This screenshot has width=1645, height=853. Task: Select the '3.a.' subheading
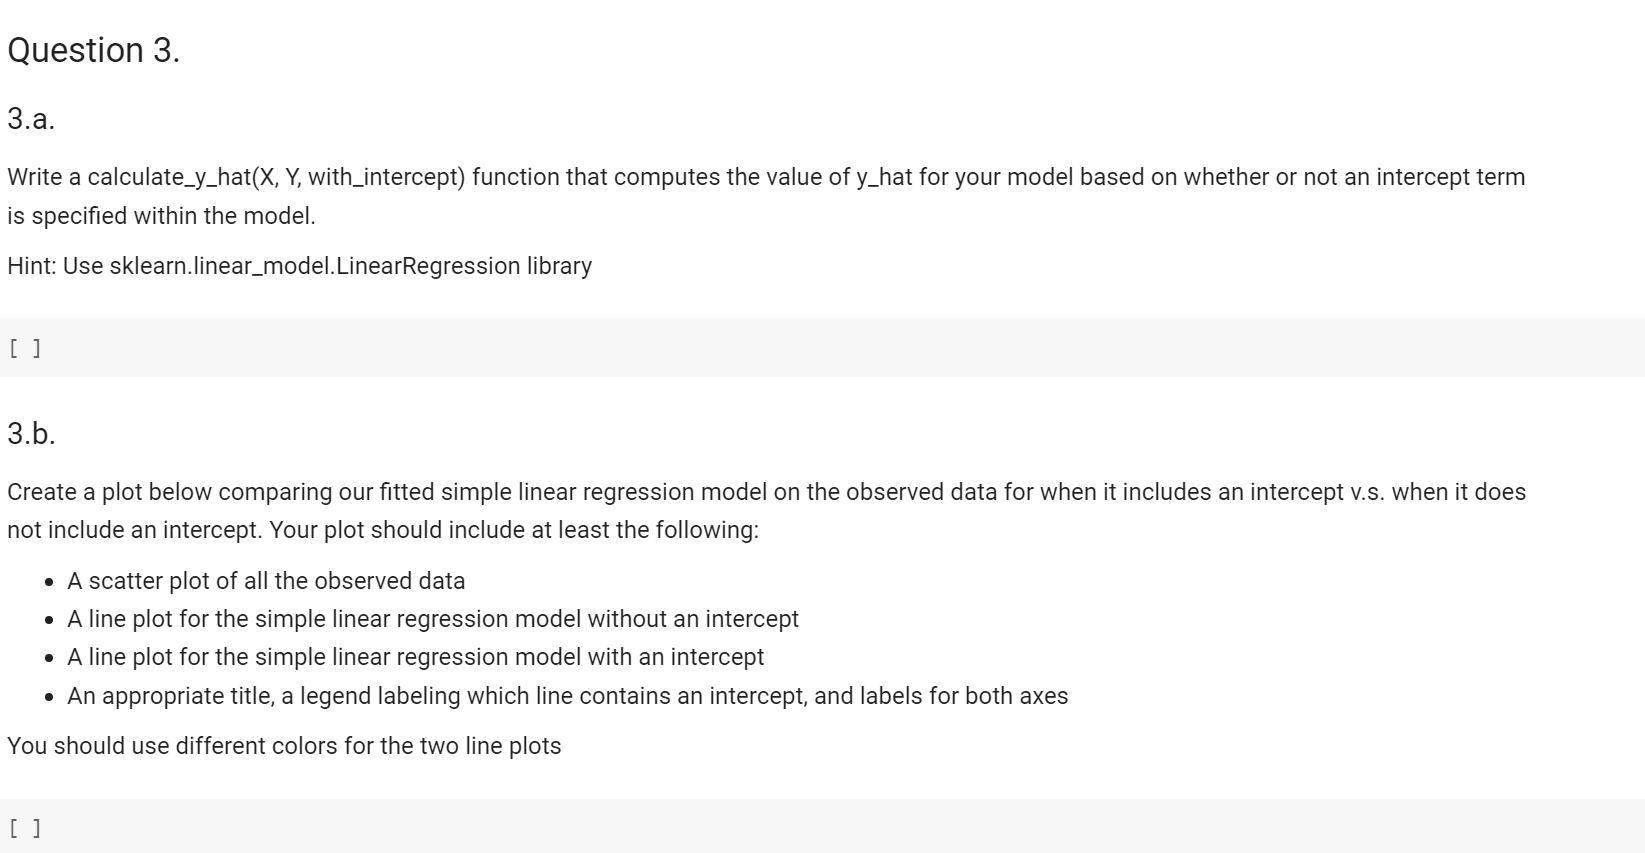coord(31,119)
